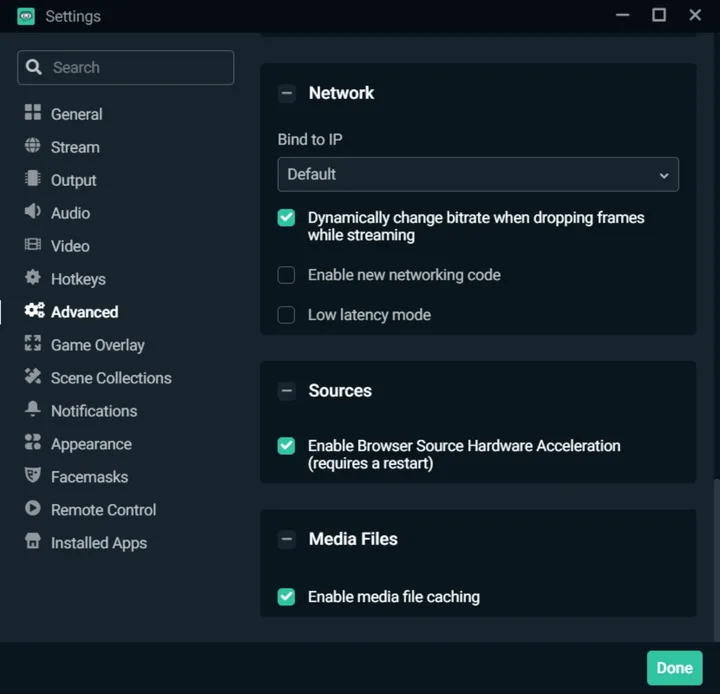Viewport: 720px width, 694px height.
Task: Switch to Appearance settings
Action: coord(91,444)
